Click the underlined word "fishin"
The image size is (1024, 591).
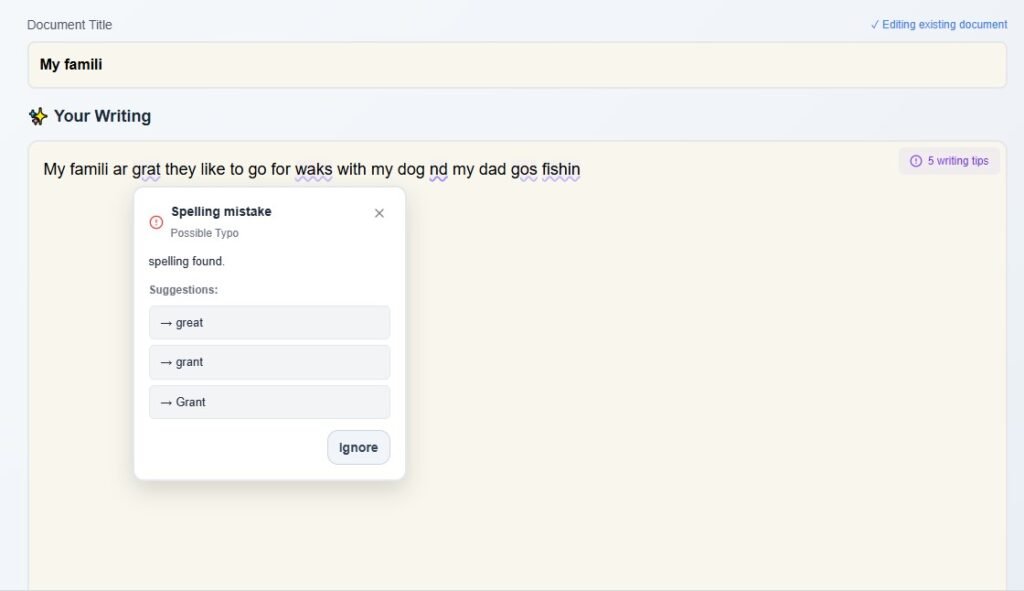(x=561, y=170)
